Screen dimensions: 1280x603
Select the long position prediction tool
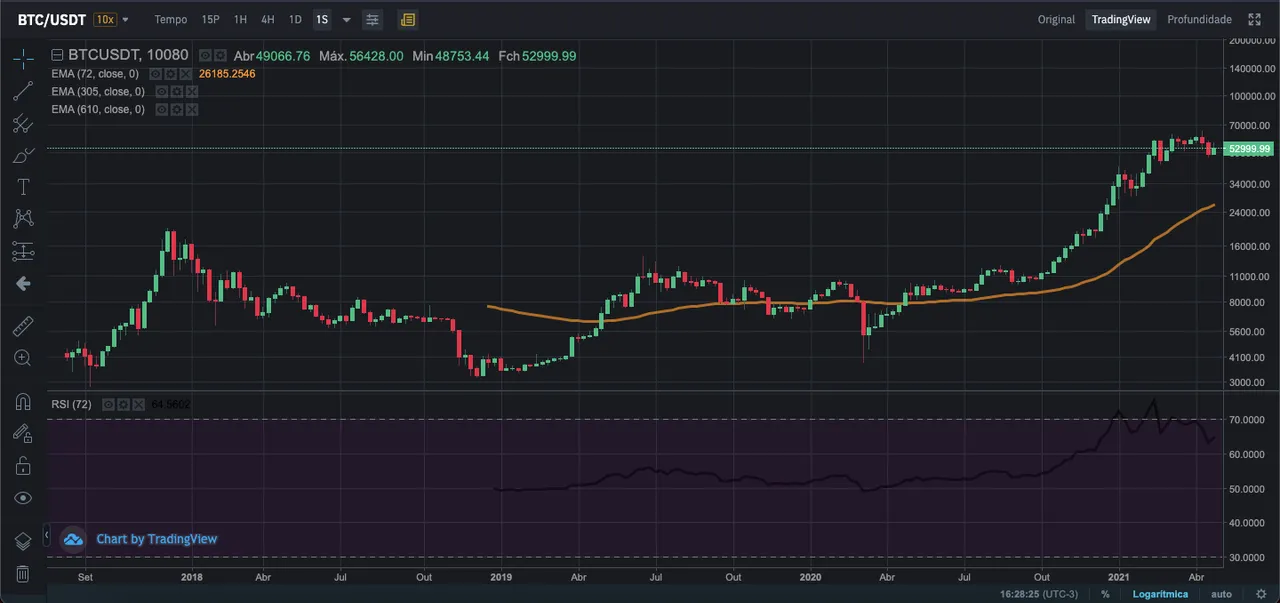click(23, 251)
